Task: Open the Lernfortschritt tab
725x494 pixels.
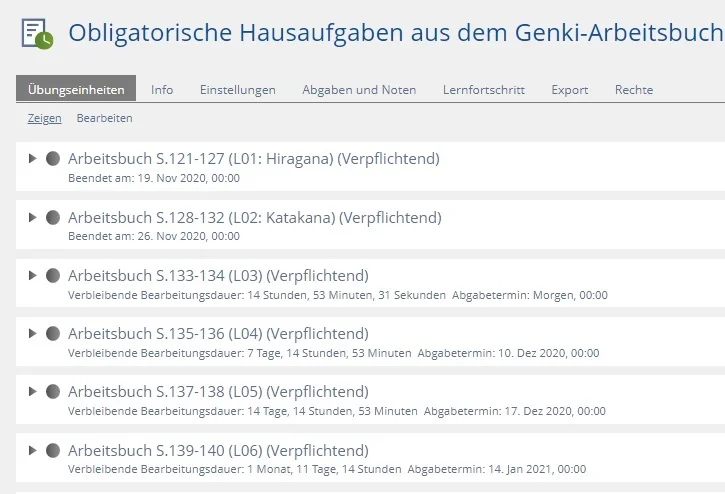Action: tap(483, 90)
